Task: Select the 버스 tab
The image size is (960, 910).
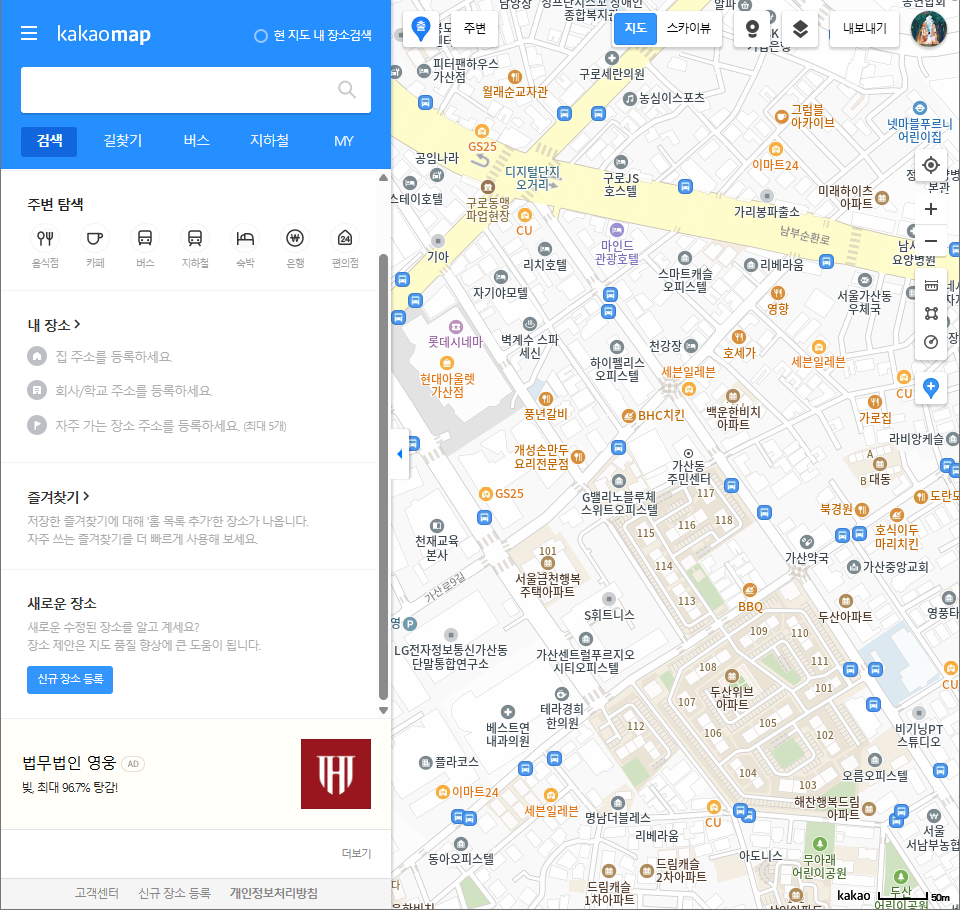Action: pos(197,141)
